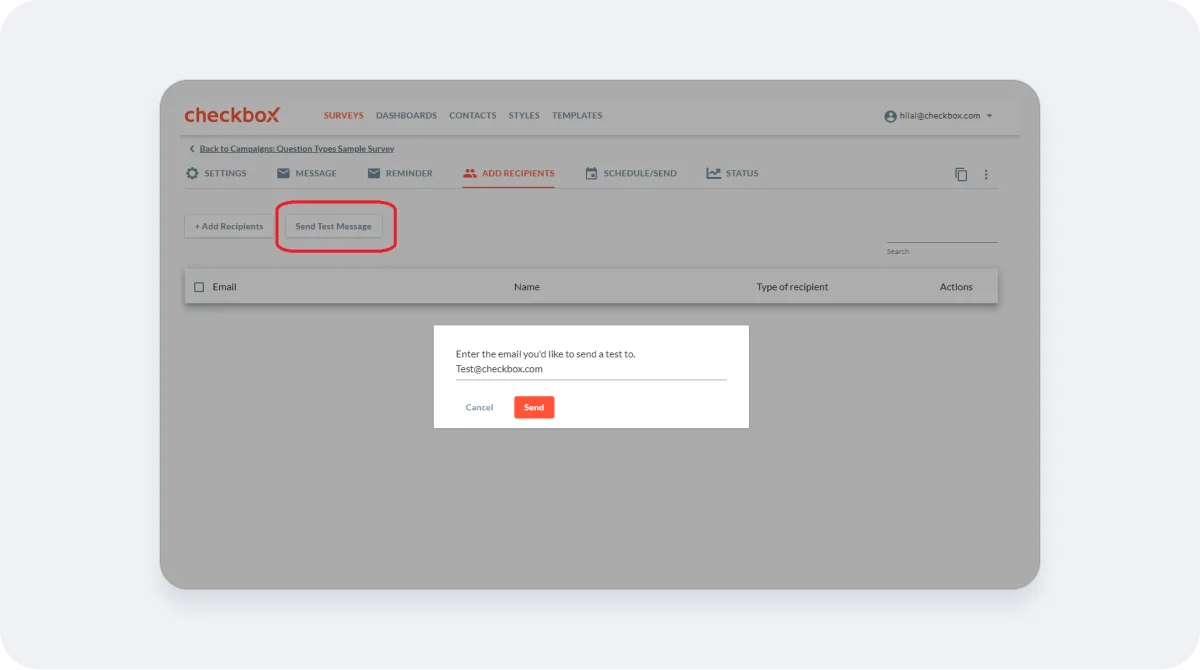Open the Surveys menu
This screenshot has height=670, width=1200.
(343, 116)
